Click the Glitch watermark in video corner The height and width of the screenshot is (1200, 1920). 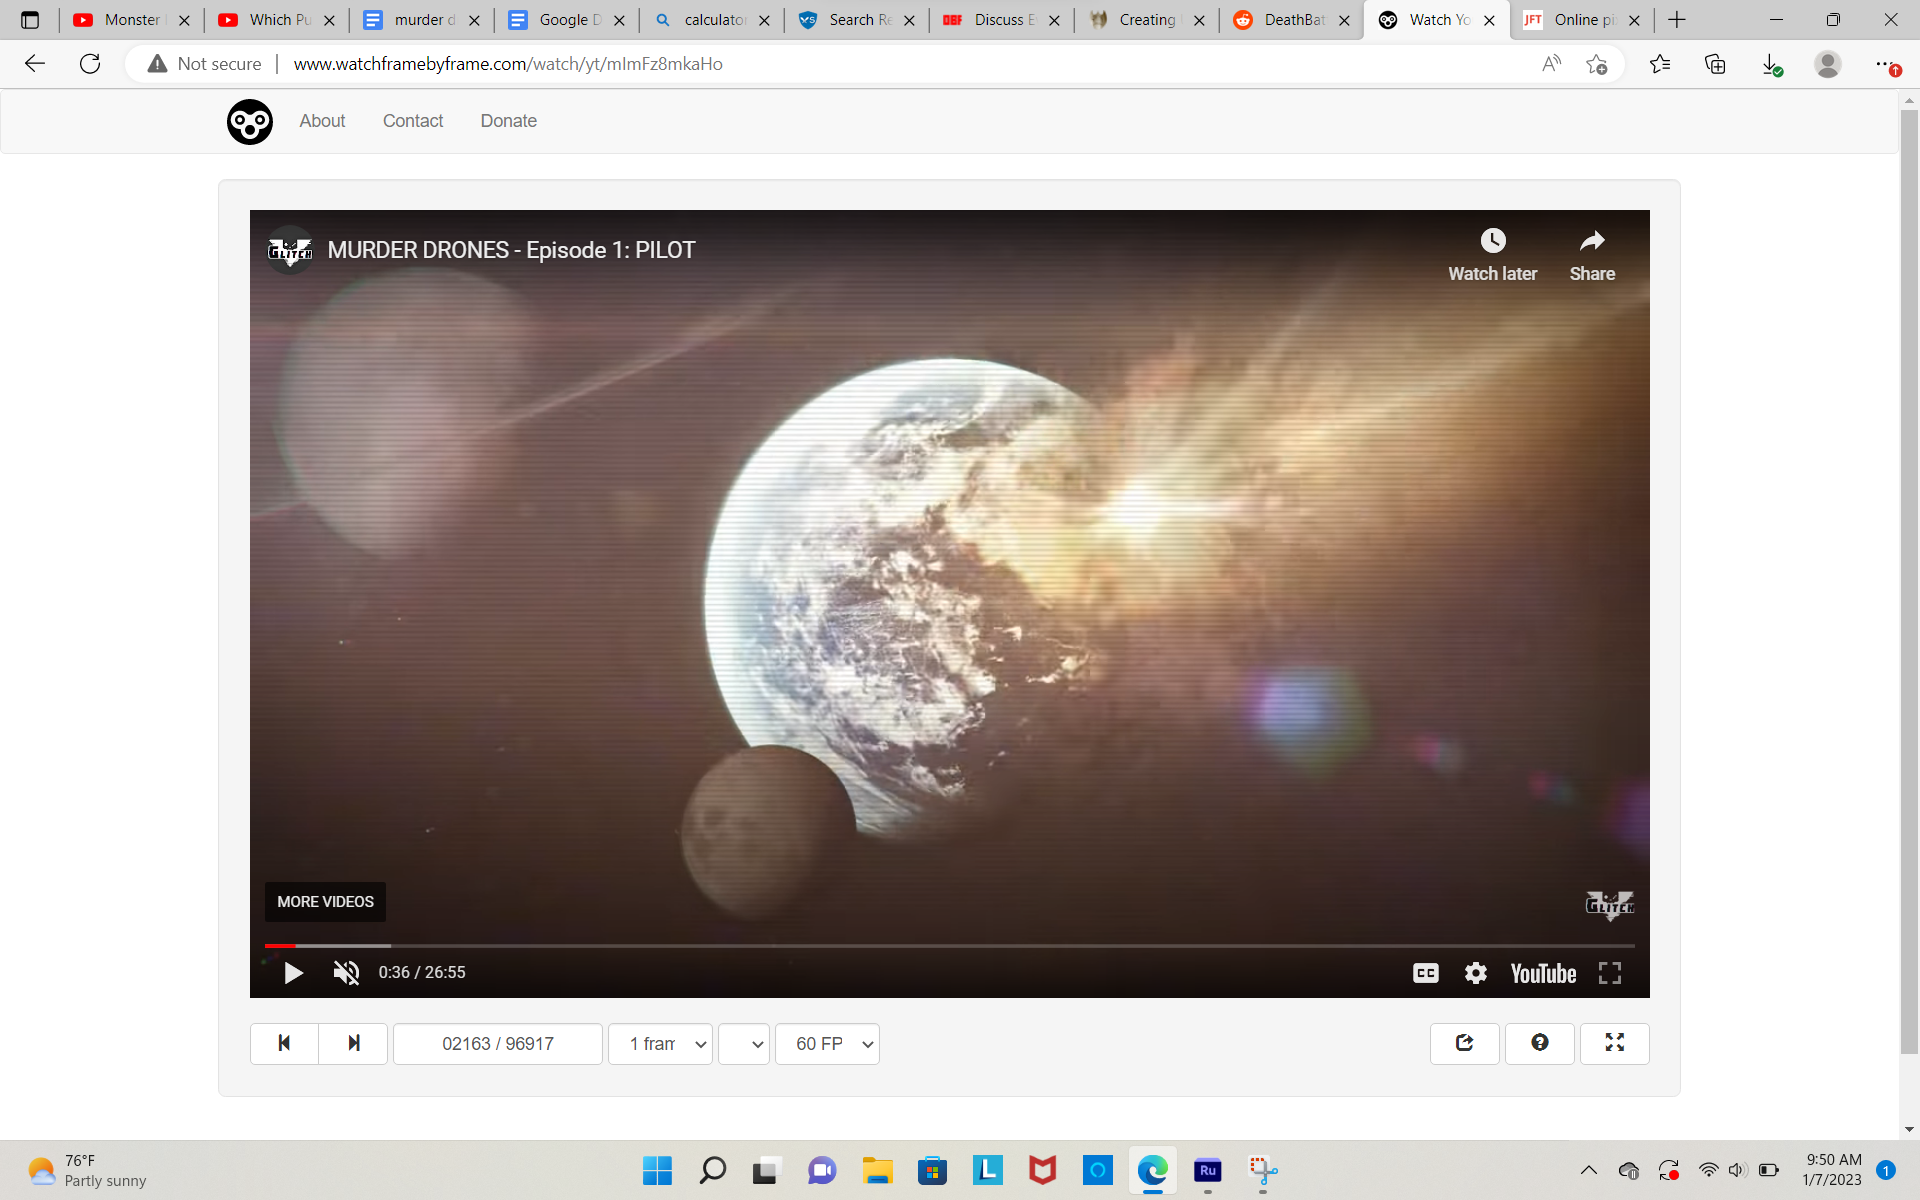tap(1609, 905)
